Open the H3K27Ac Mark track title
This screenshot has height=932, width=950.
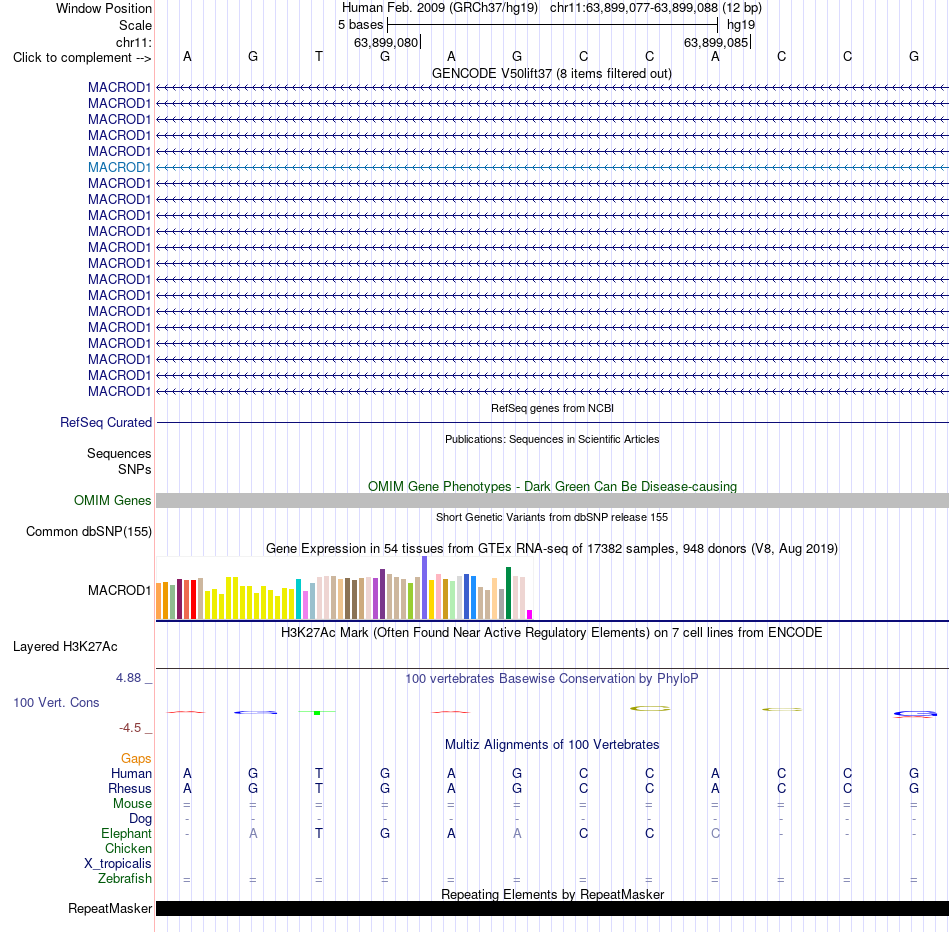click(552, 633)
